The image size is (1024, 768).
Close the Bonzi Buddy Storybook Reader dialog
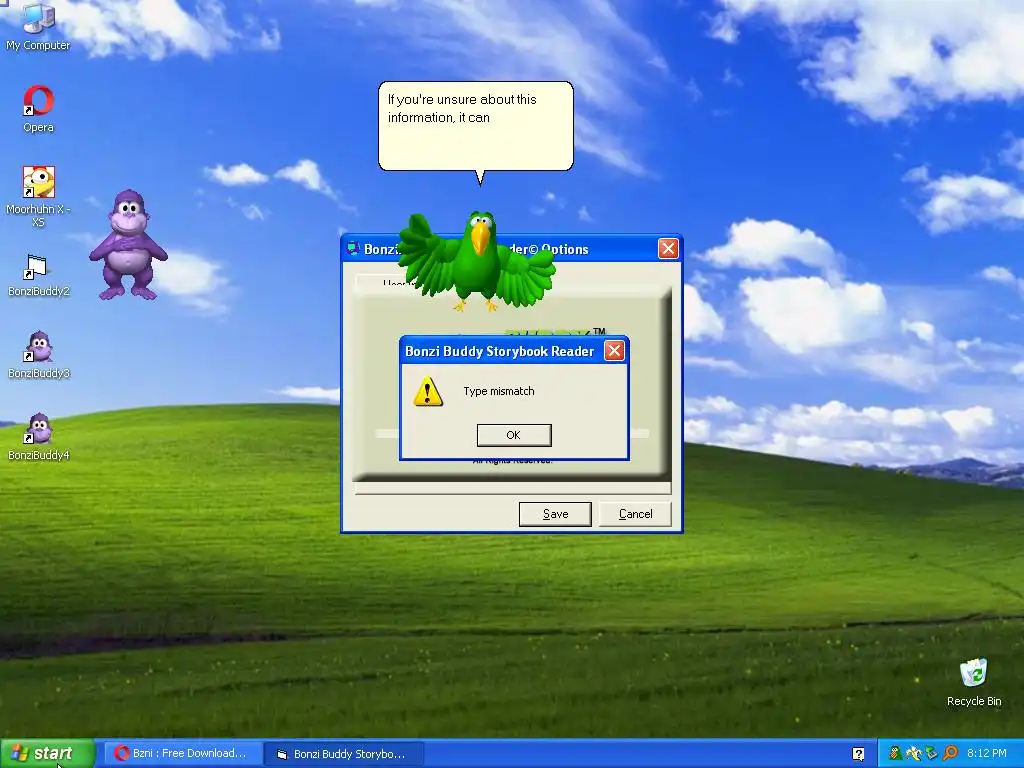[x=614, y=351]
